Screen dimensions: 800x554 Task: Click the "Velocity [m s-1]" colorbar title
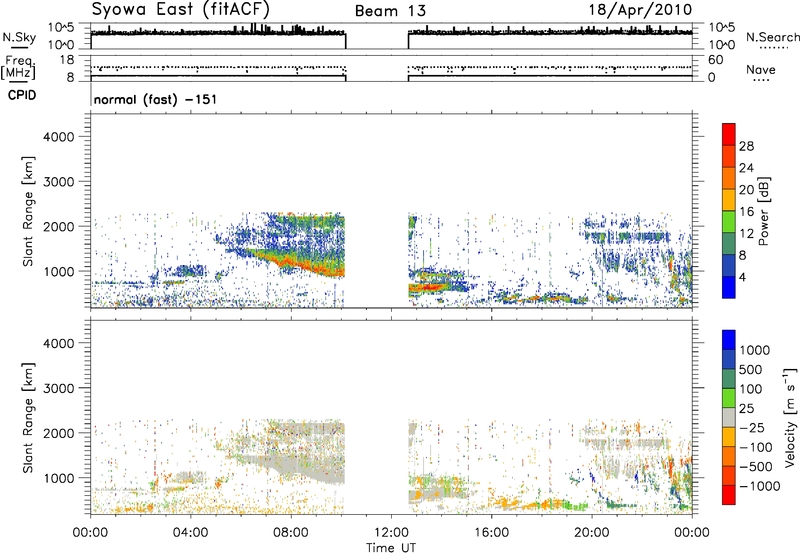[790, 417]
